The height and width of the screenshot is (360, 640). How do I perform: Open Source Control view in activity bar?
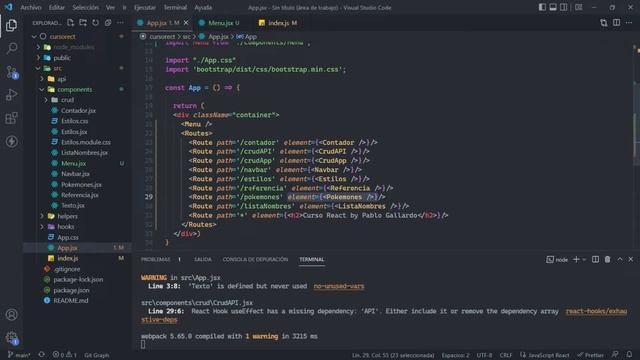[11, 72]
